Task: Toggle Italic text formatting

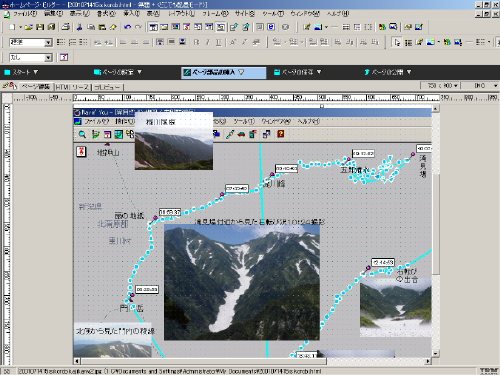Action: click(x=207, y=42)
